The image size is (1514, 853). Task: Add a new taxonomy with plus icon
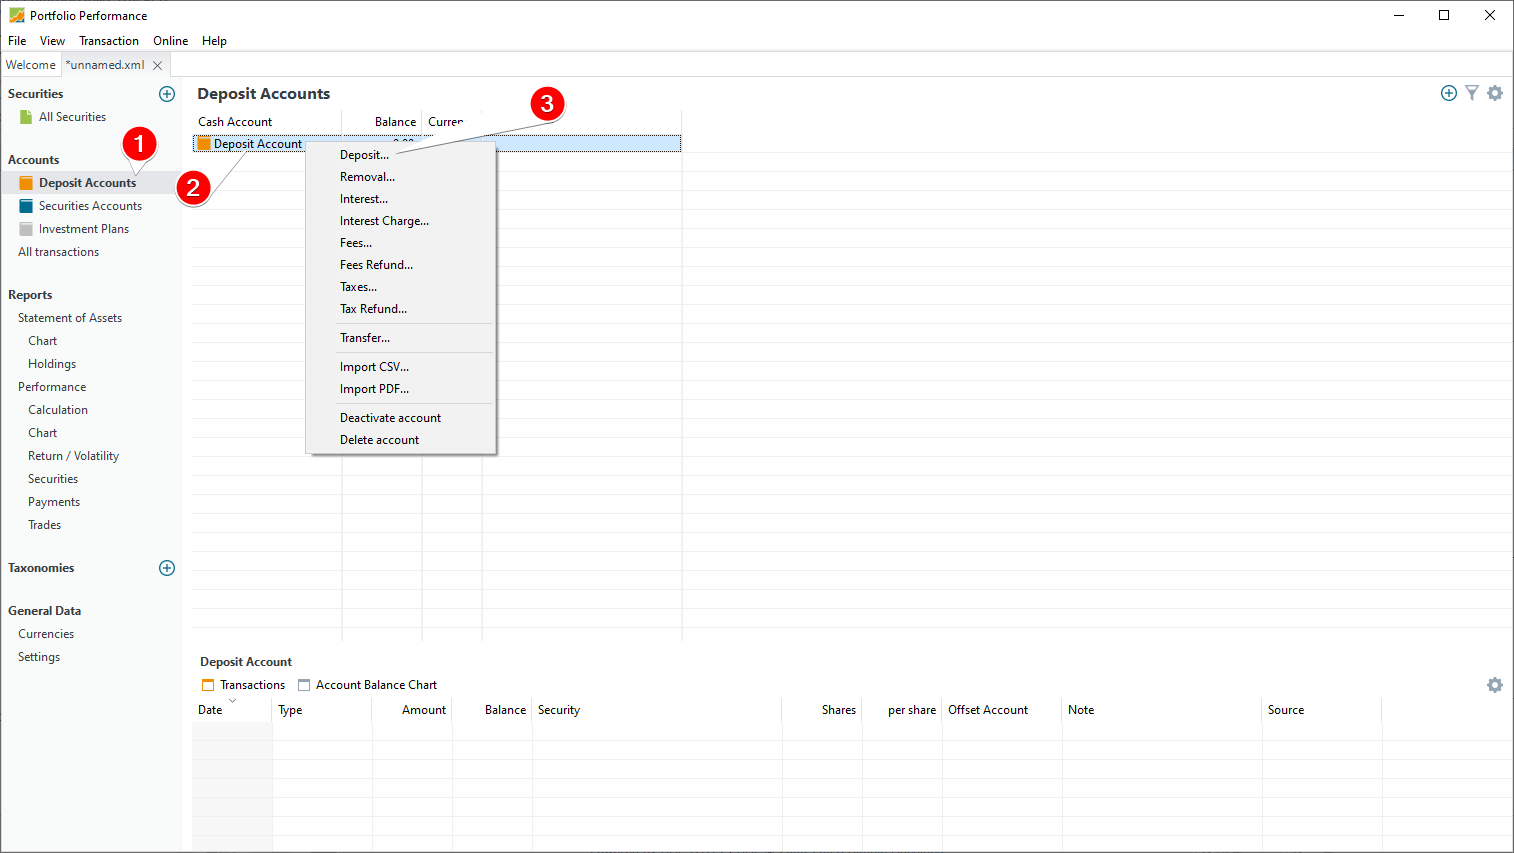tap(167, 568)
